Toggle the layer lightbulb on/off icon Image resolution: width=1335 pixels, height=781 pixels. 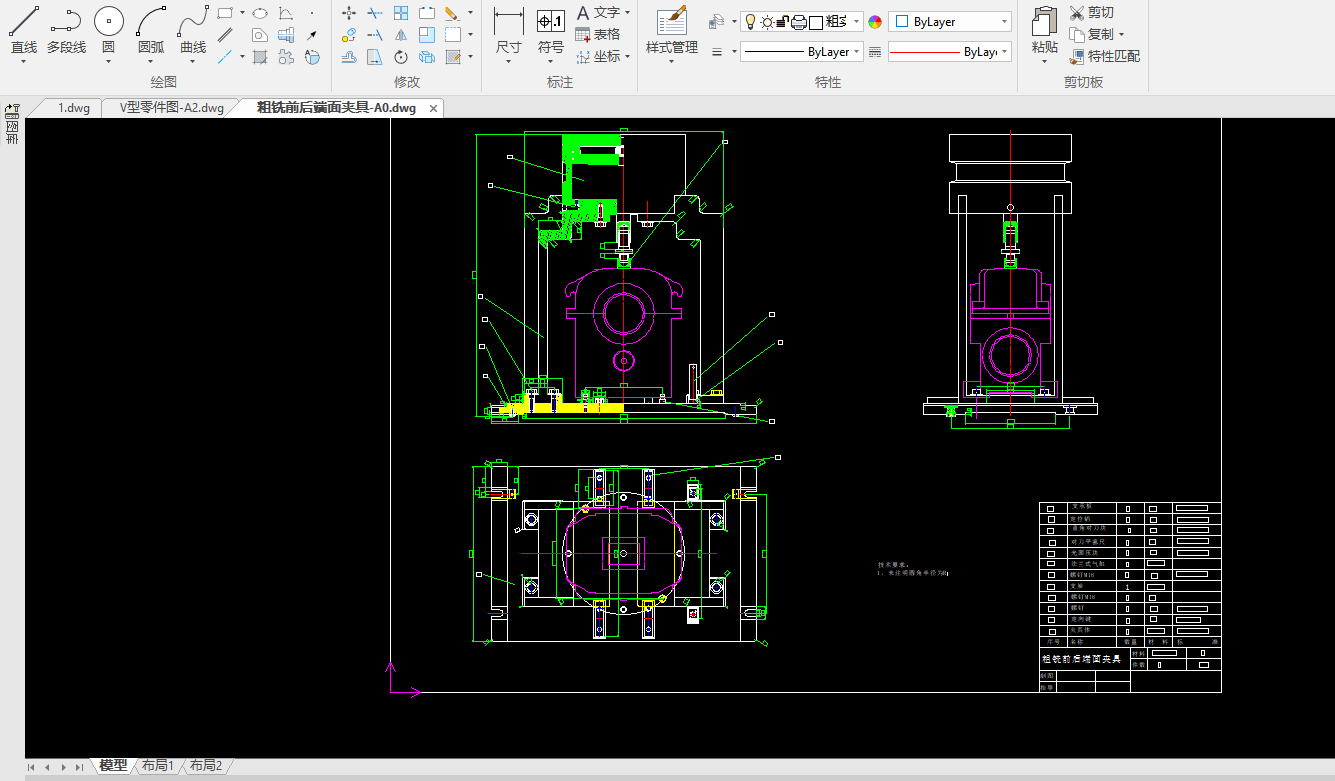coord(750,22)
